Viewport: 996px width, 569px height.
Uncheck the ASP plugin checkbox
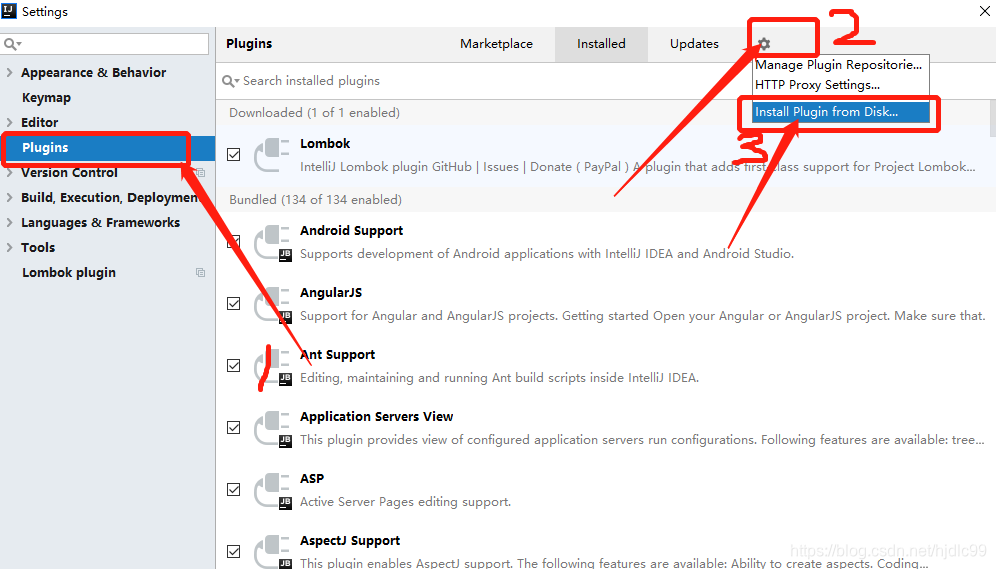(234, 490)
